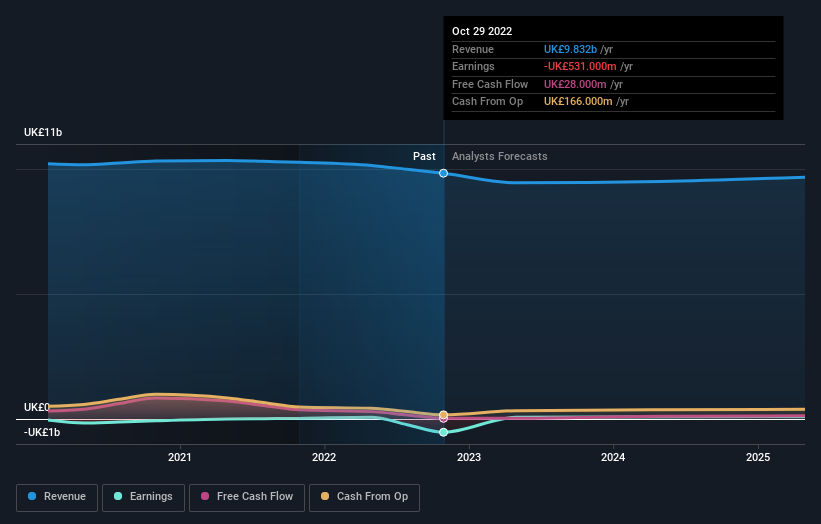
Task: Select the 2022 axis label
Action: (x=324, y=458)
